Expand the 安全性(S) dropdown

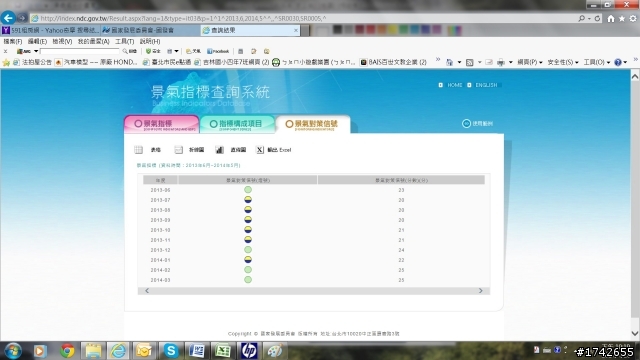point(563,62)
